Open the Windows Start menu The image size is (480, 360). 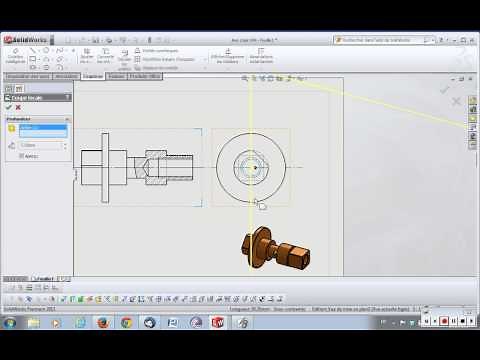pos(10,323)
